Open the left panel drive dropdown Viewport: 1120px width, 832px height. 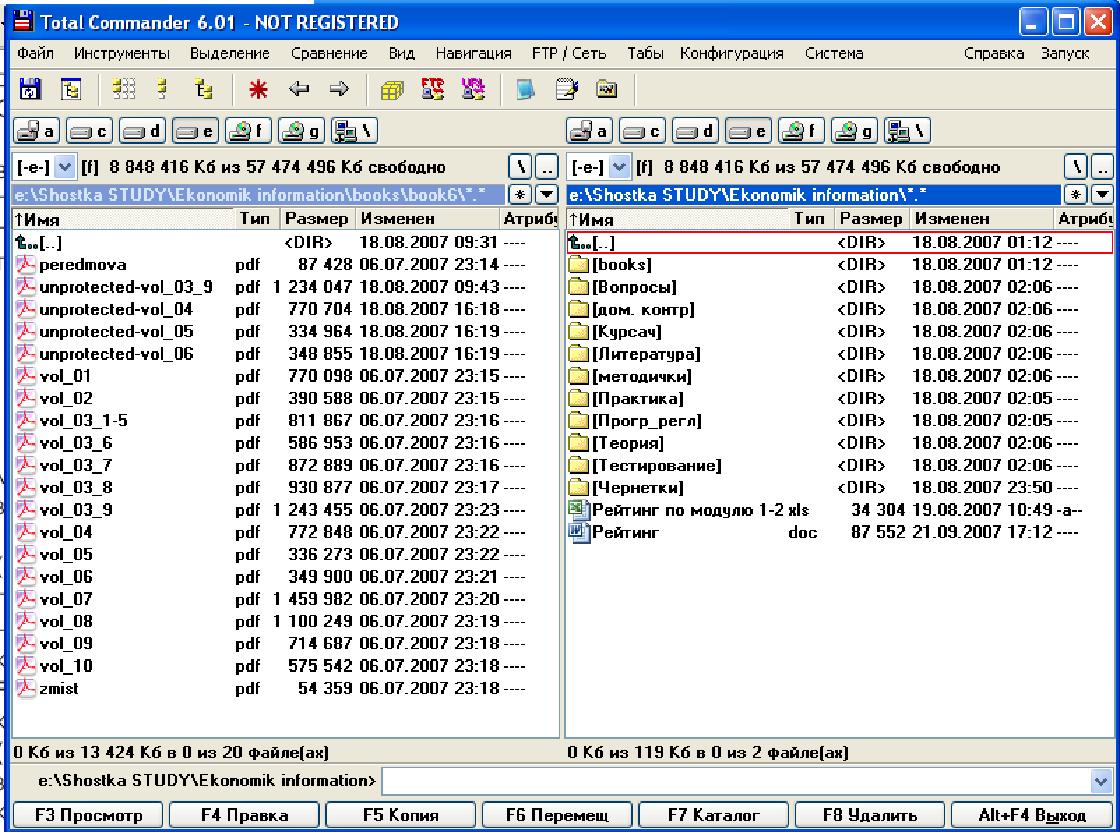64,168
